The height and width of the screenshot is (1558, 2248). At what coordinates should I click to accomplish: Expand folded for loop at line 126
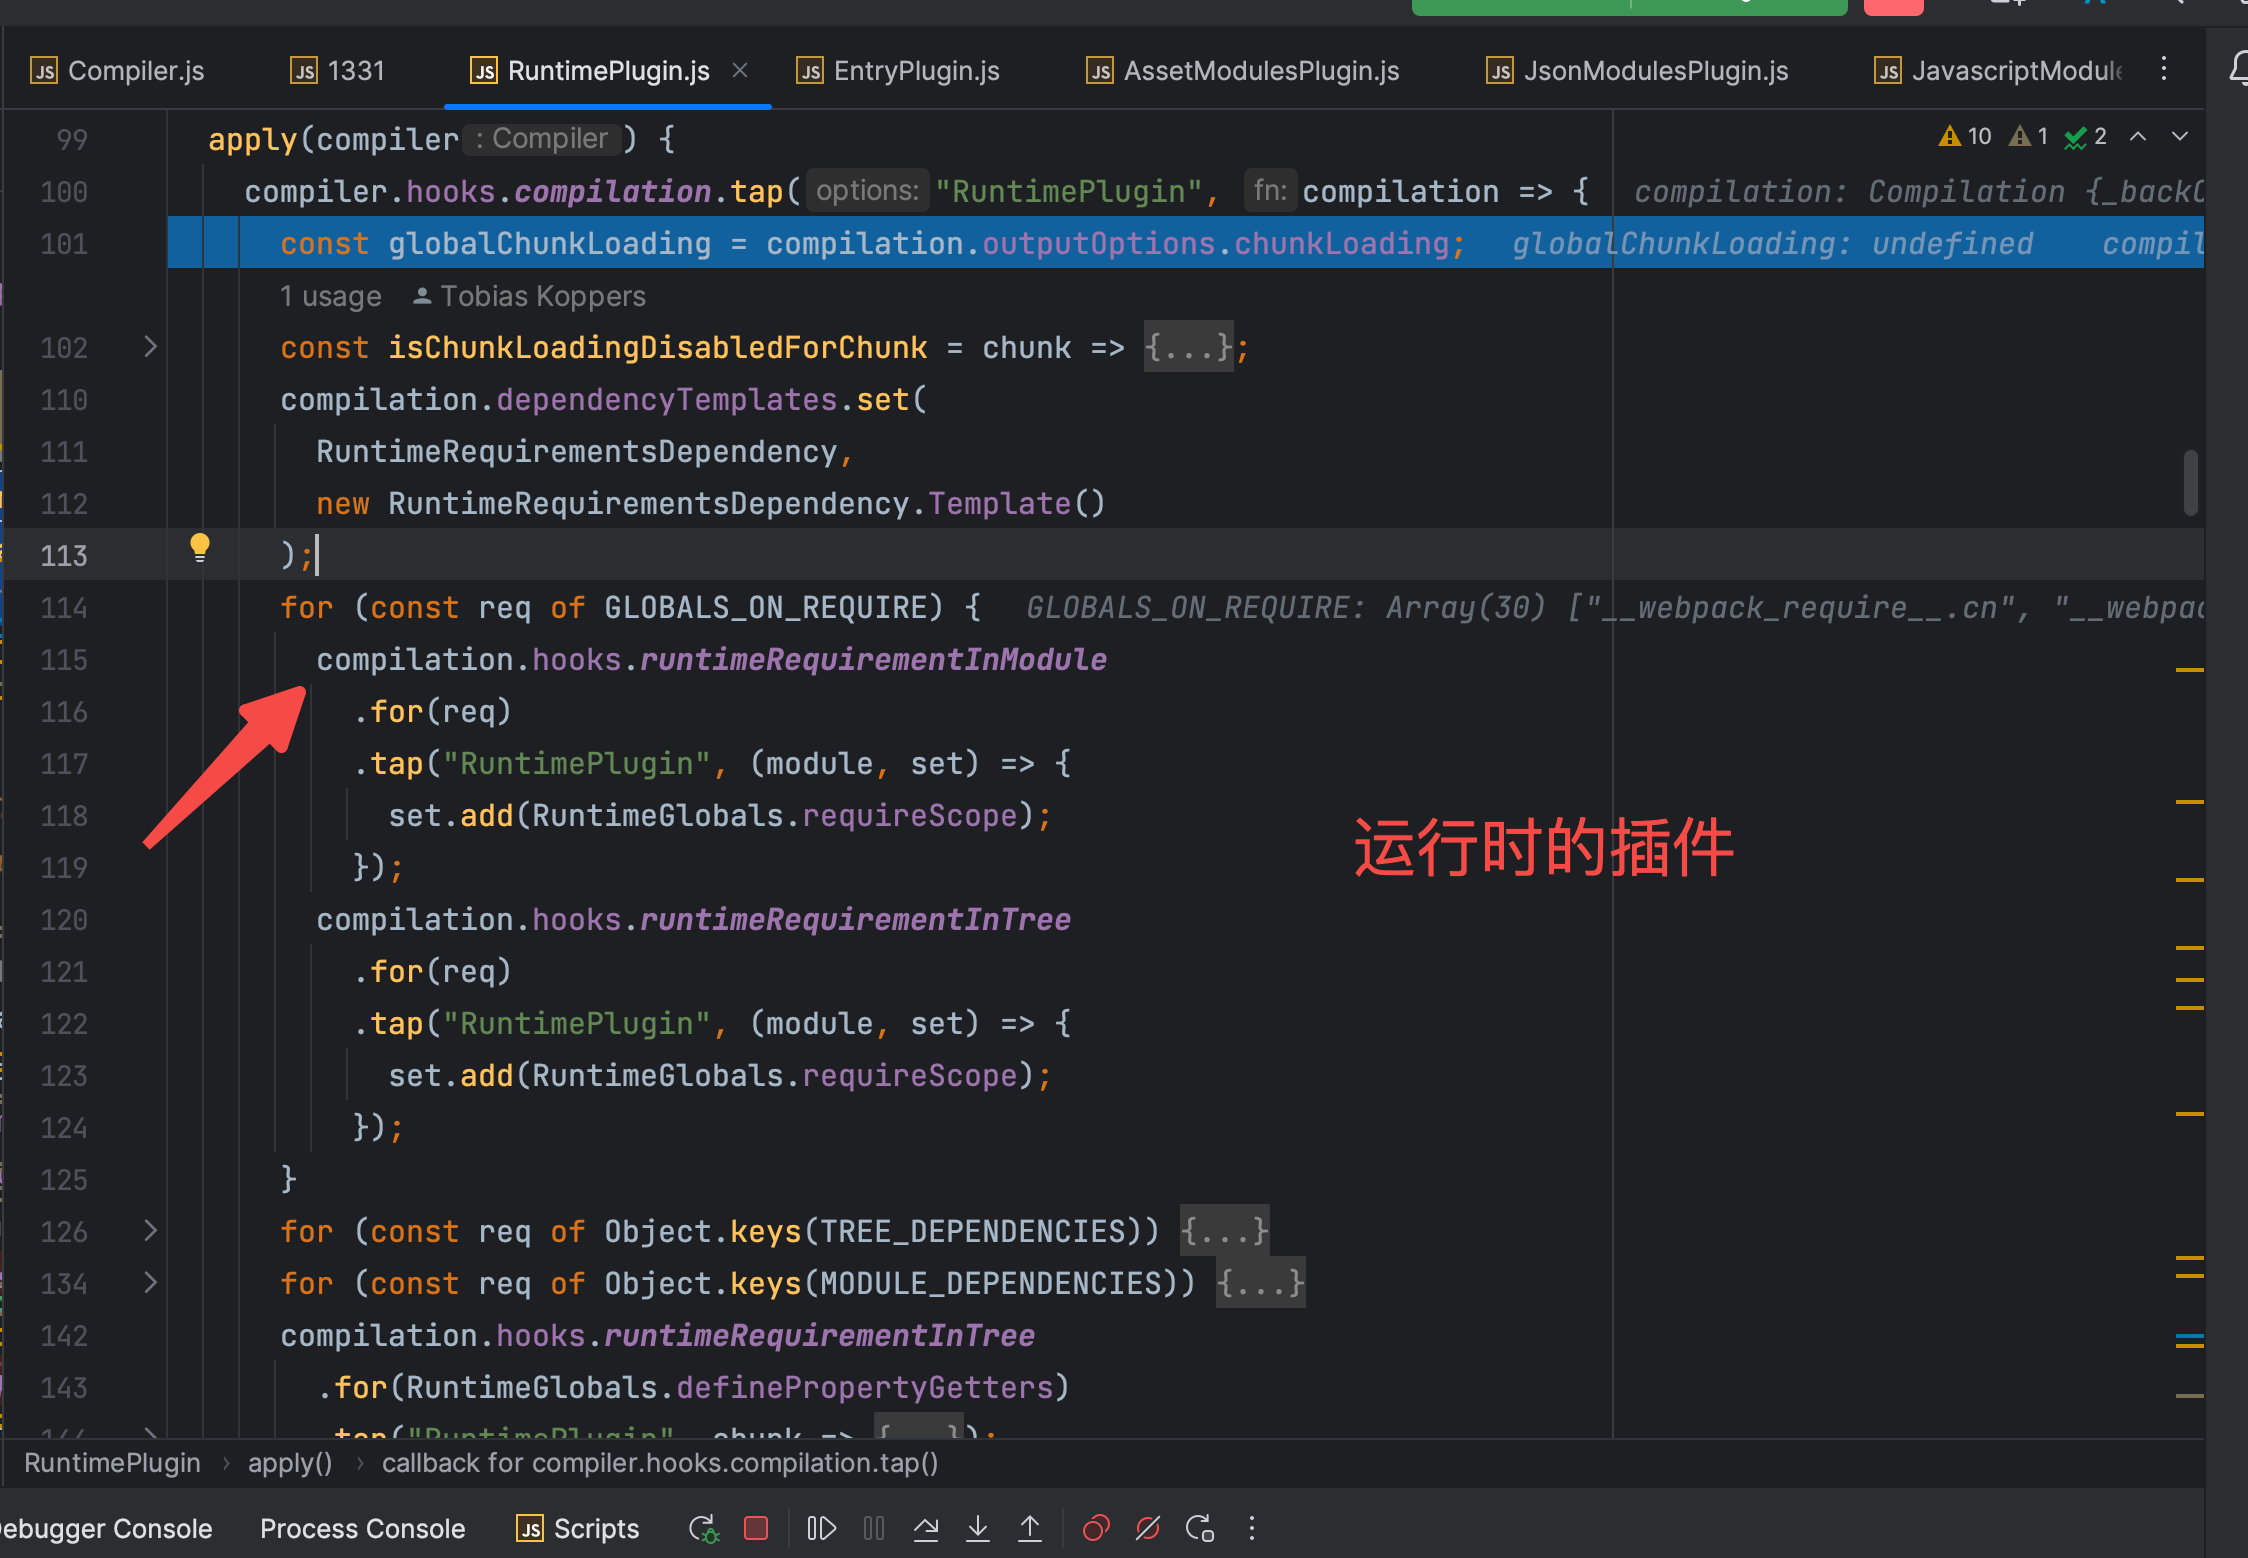[x=150, y=1231]
